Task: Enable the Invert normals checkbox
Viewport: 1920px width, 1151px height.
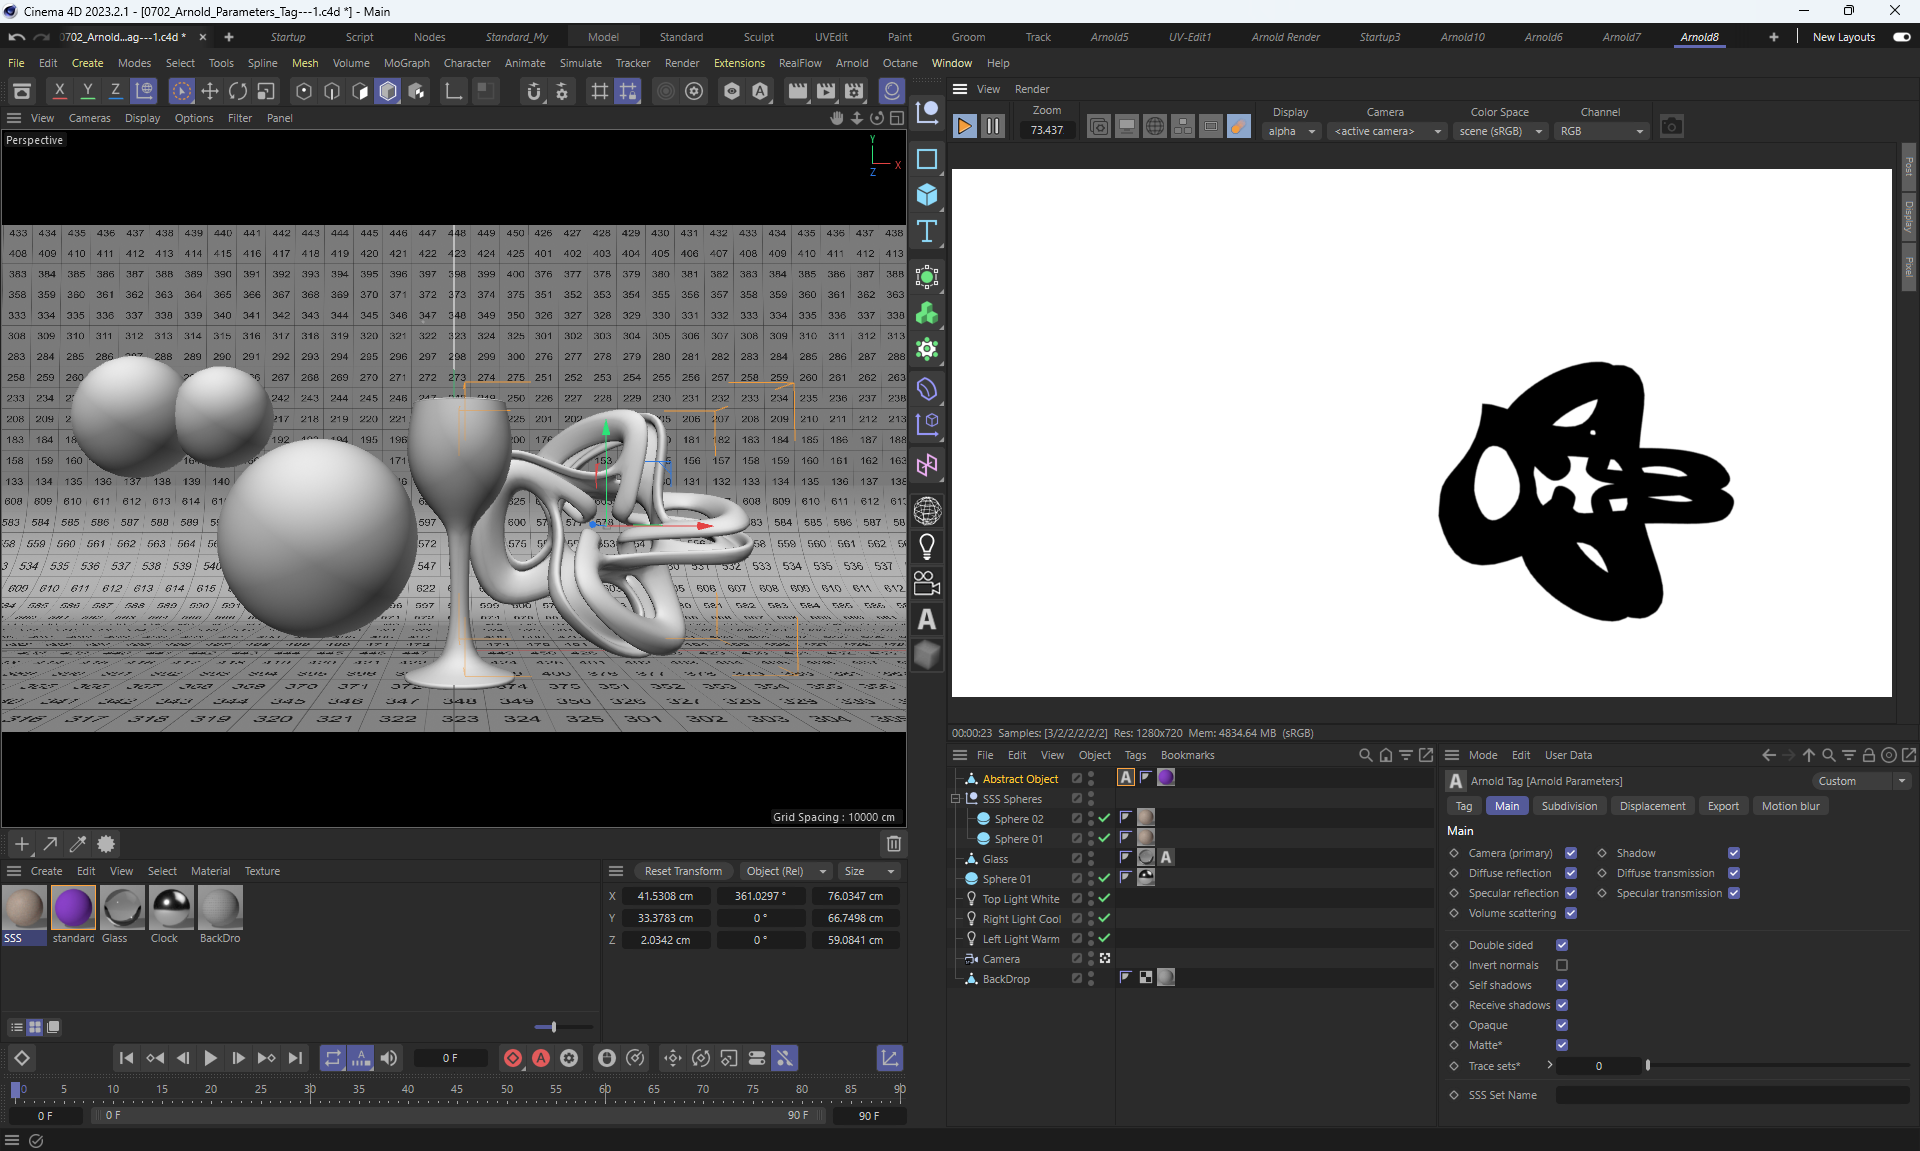Action: tap(1562, 965)
